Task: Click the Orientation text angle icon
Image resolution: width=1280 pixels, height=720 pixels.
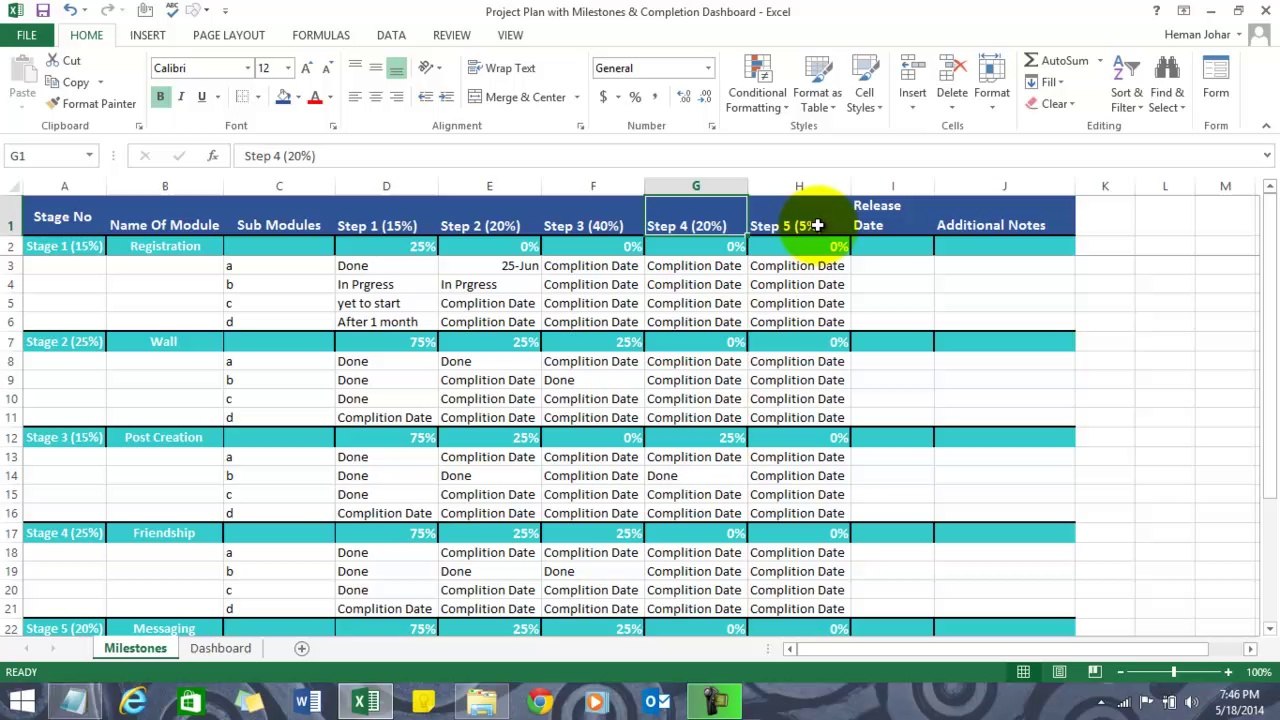Action: click(427, 68)
